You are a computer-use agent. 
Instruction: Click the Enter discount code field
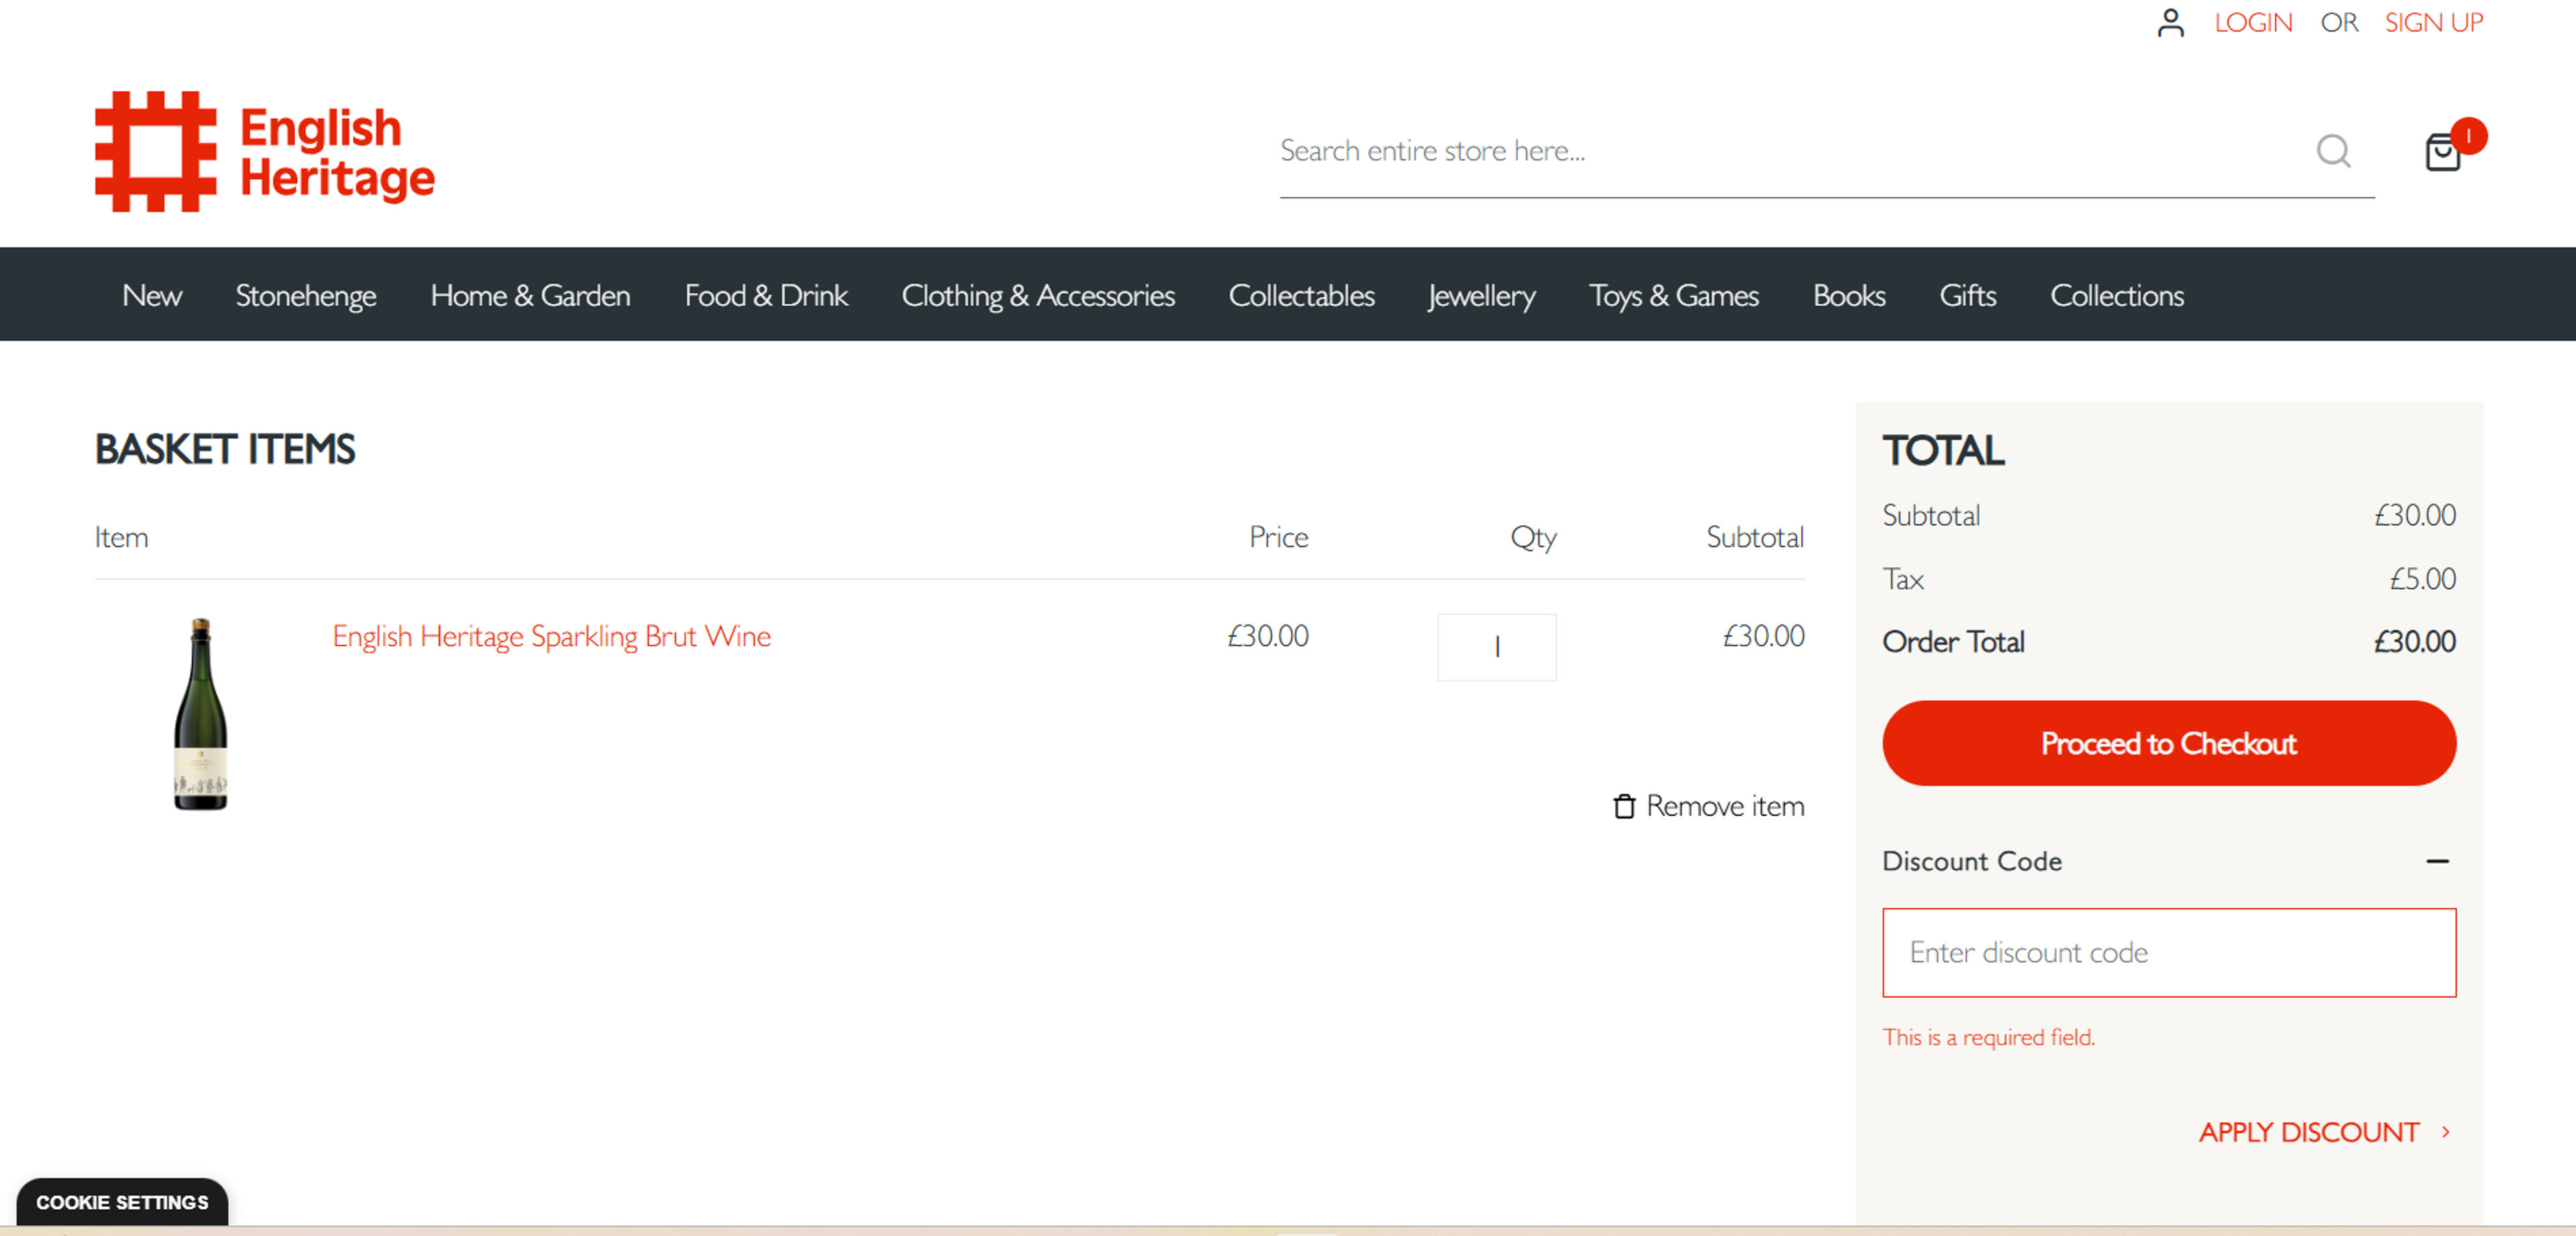(2168, 952)
